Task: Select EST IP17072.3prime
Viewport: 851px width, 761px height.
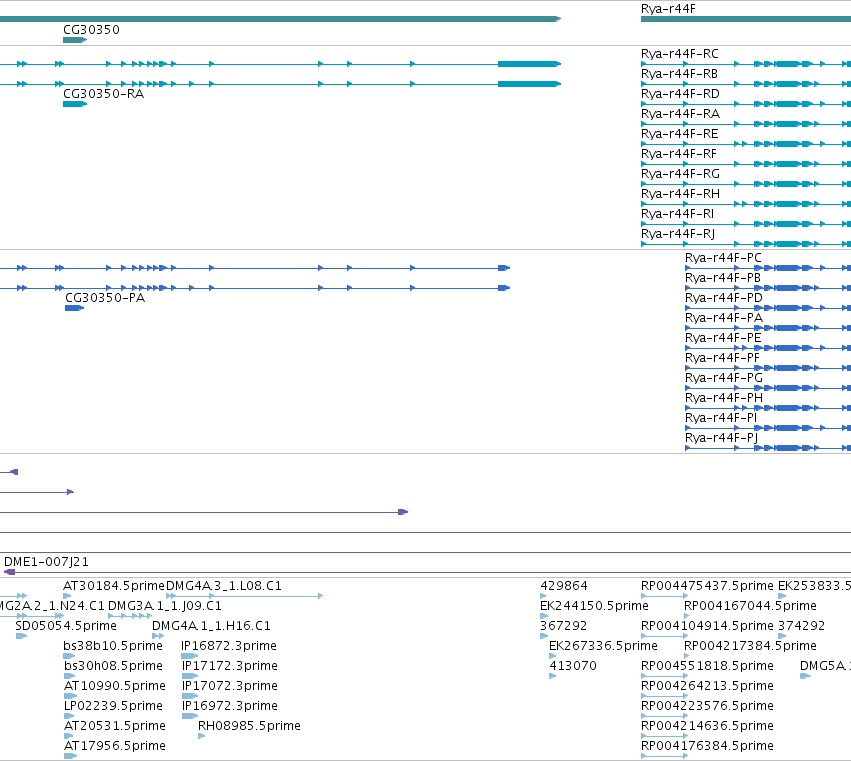Action: click(x=230, y=686)
